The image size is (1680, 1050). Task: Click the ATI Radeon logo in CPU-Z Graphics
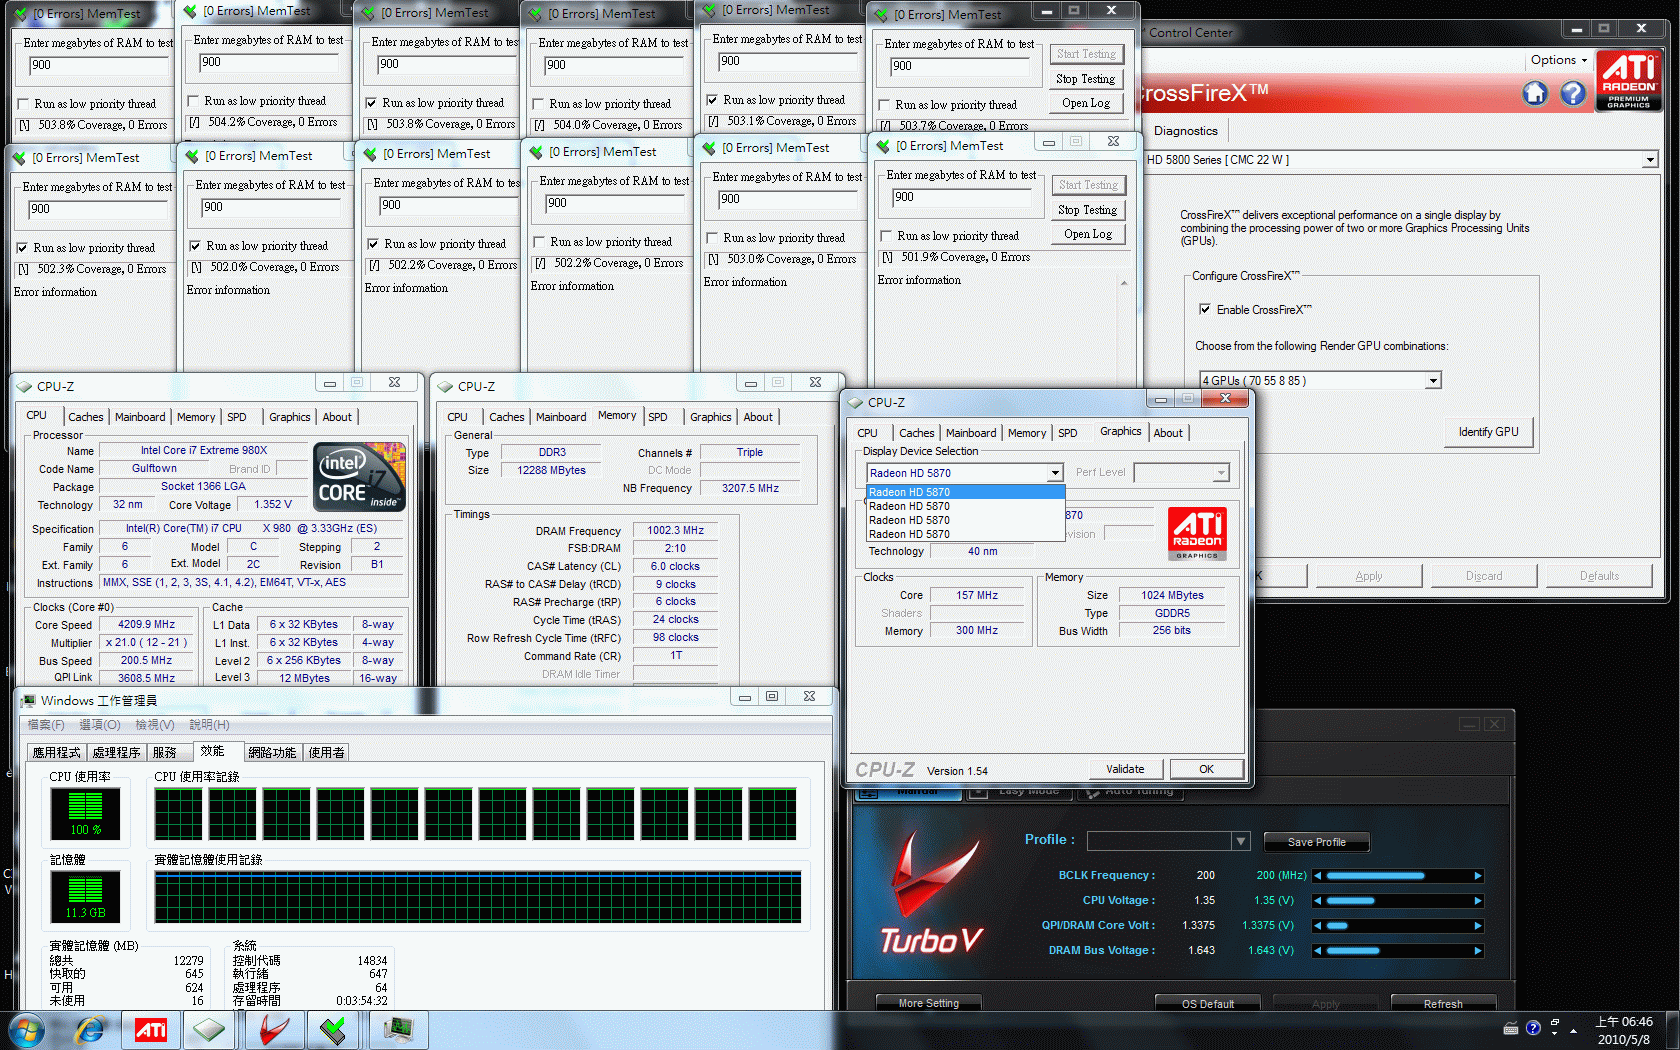(x=1197, y=533)
